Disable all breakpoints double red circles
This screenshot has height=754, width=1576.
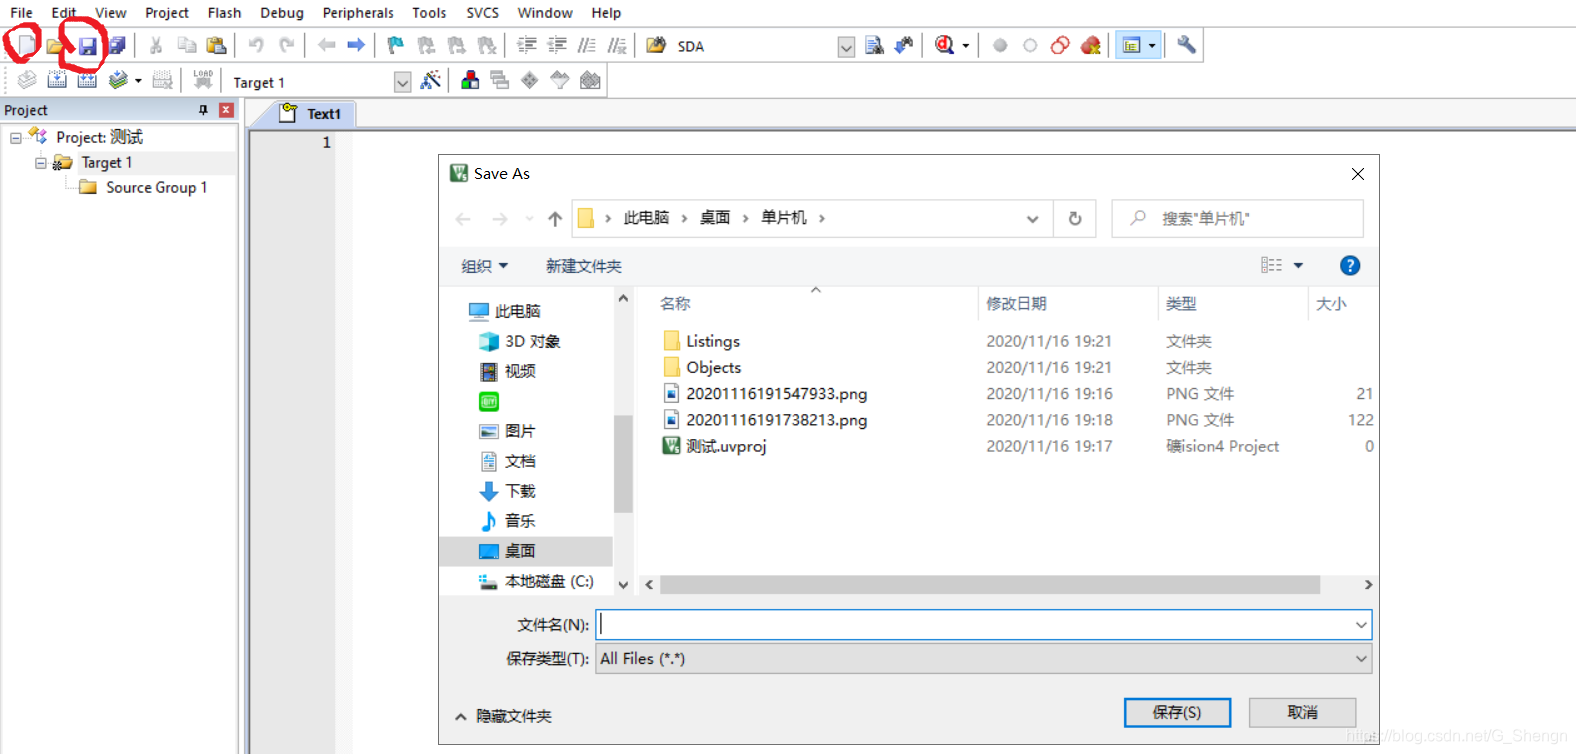click(1060, 46)
